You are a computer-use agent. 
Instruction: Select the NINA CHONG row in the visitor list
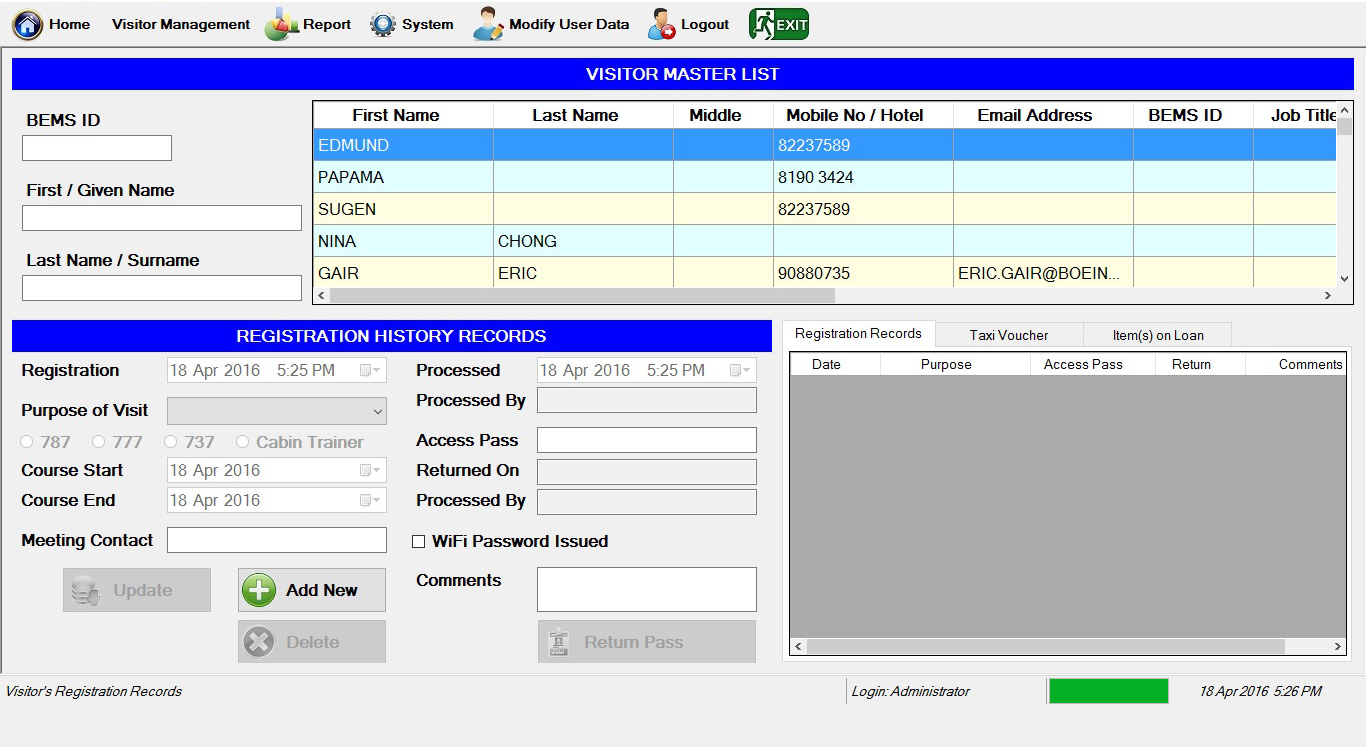pyautogui.click(x=500, y=241)
